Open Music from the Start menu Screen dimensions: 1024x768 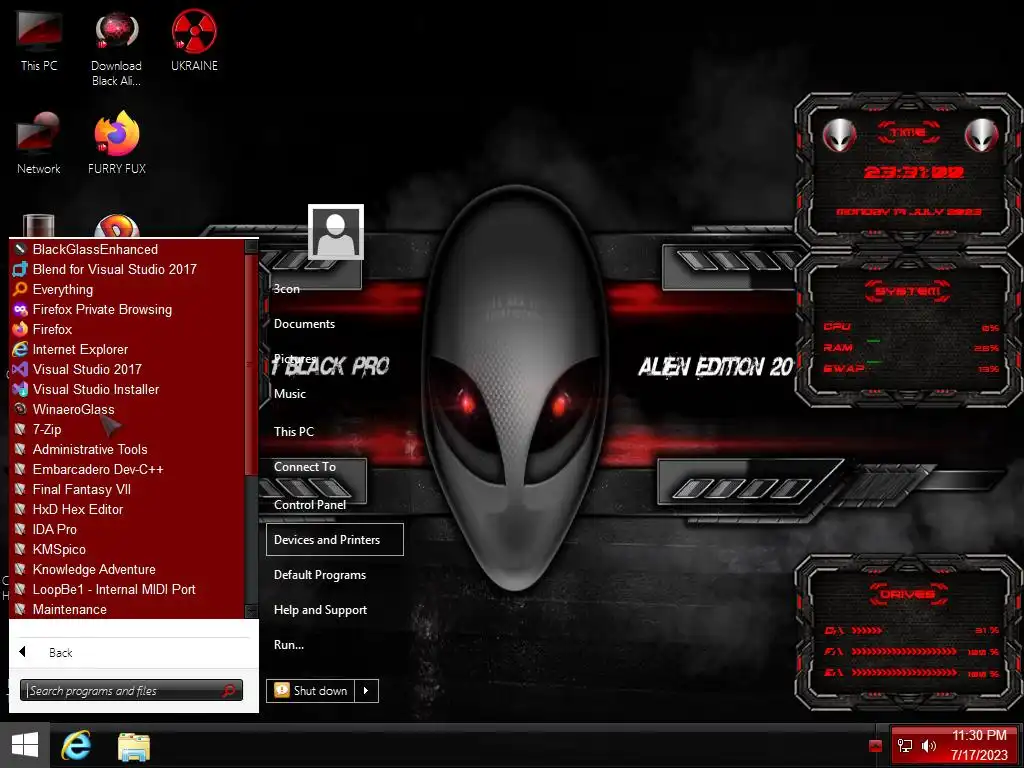(x=290, y=394)
